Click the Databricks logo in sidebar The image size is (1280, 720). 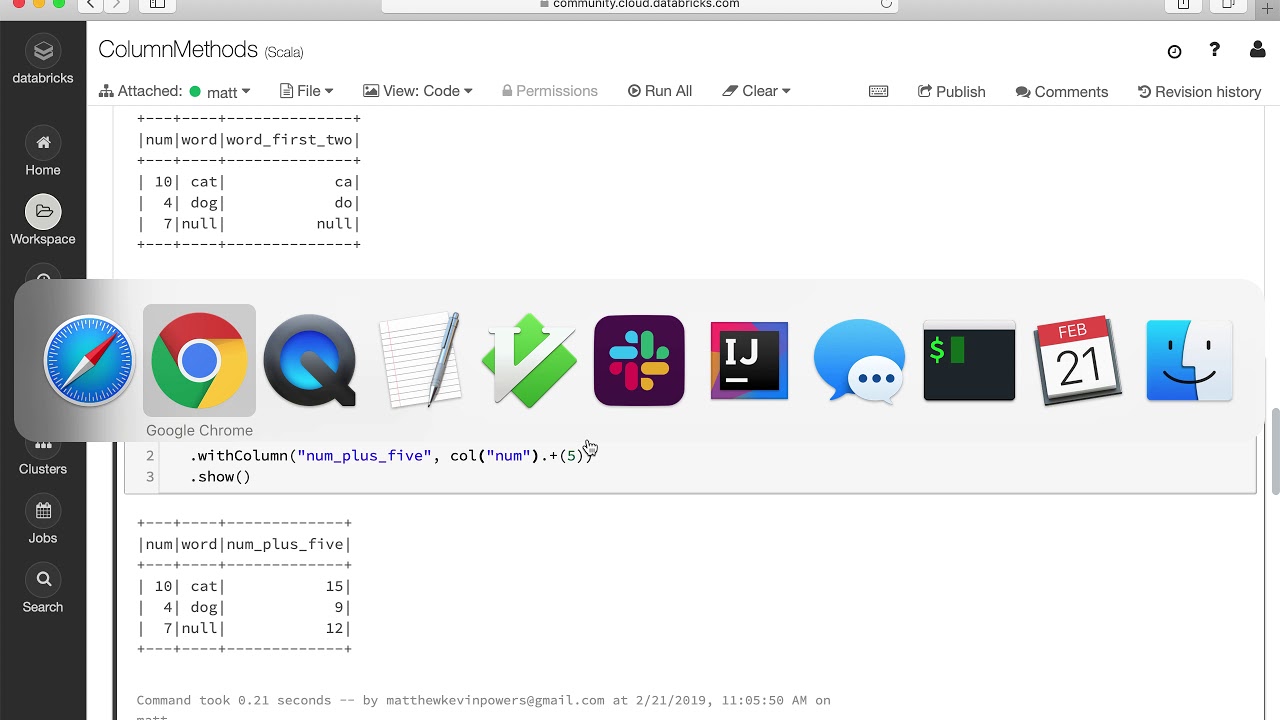pyautogui.click(x=43, y=60)
